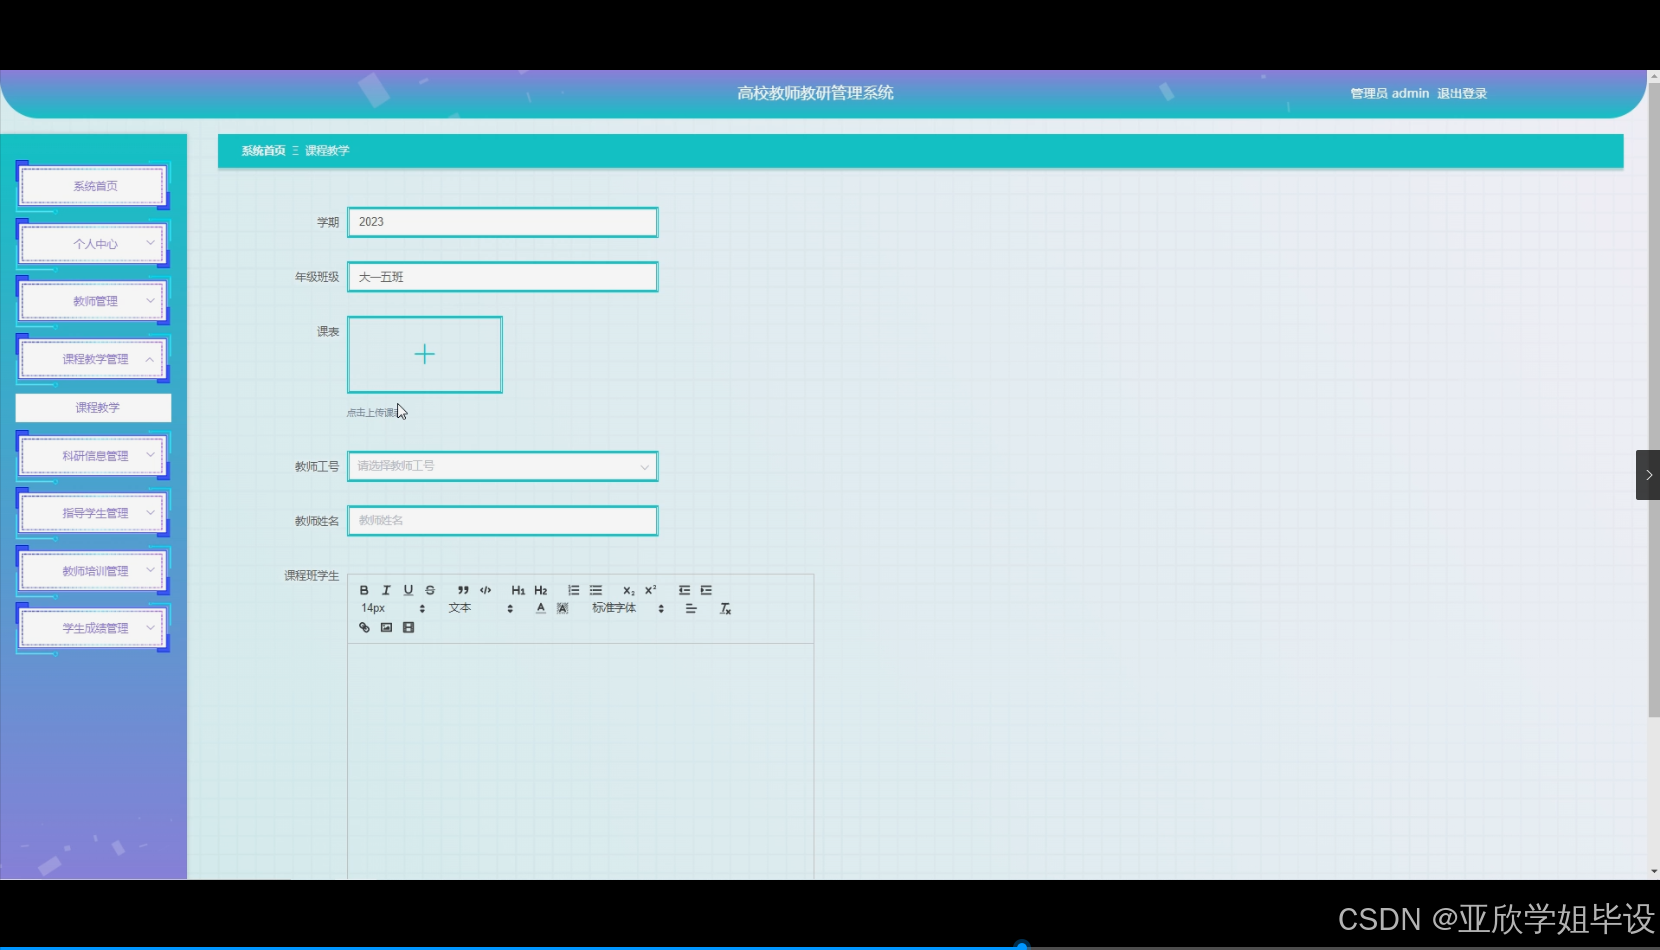Toggle underline formatting in the editor
Image resolution: width=1660 pixels, height=950 pixels.
pos(408,590)
